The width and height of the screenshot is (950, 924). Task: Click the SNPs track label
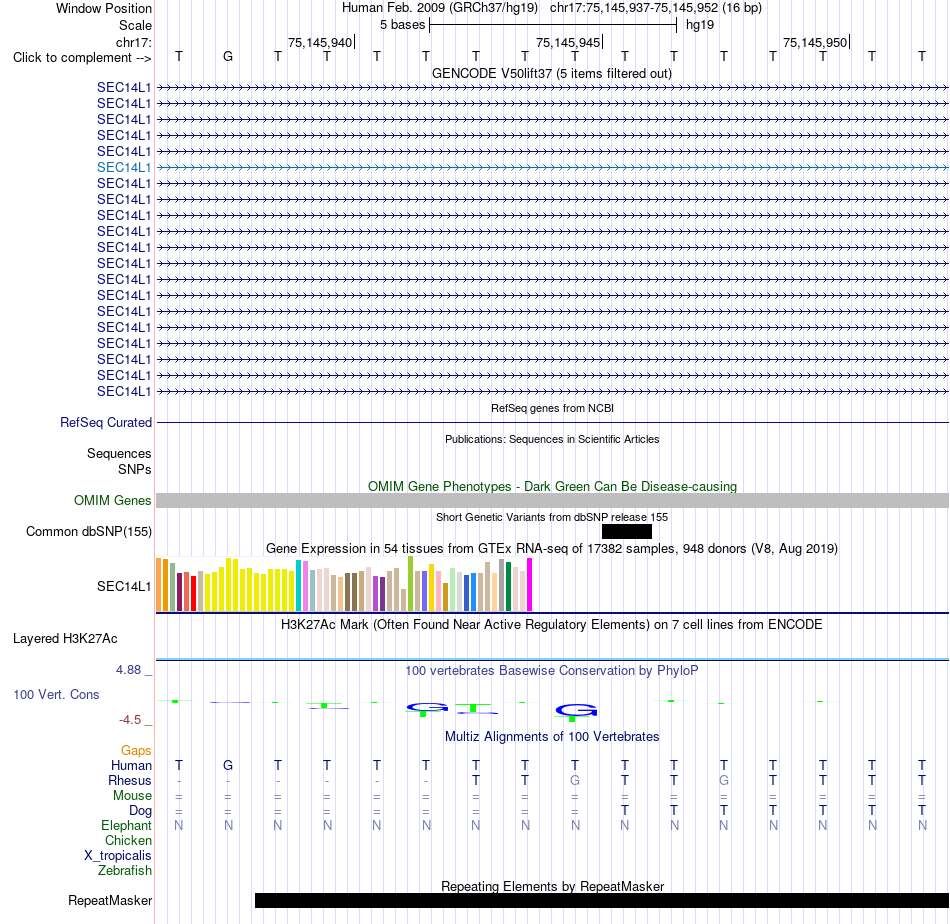point(135,469)
